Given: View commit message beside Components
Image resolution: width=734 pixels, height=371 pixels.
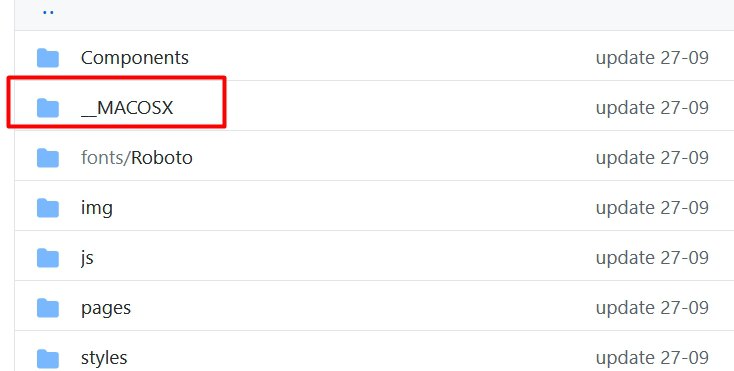Looking at the screenshot, I should (x=652, y=58).
